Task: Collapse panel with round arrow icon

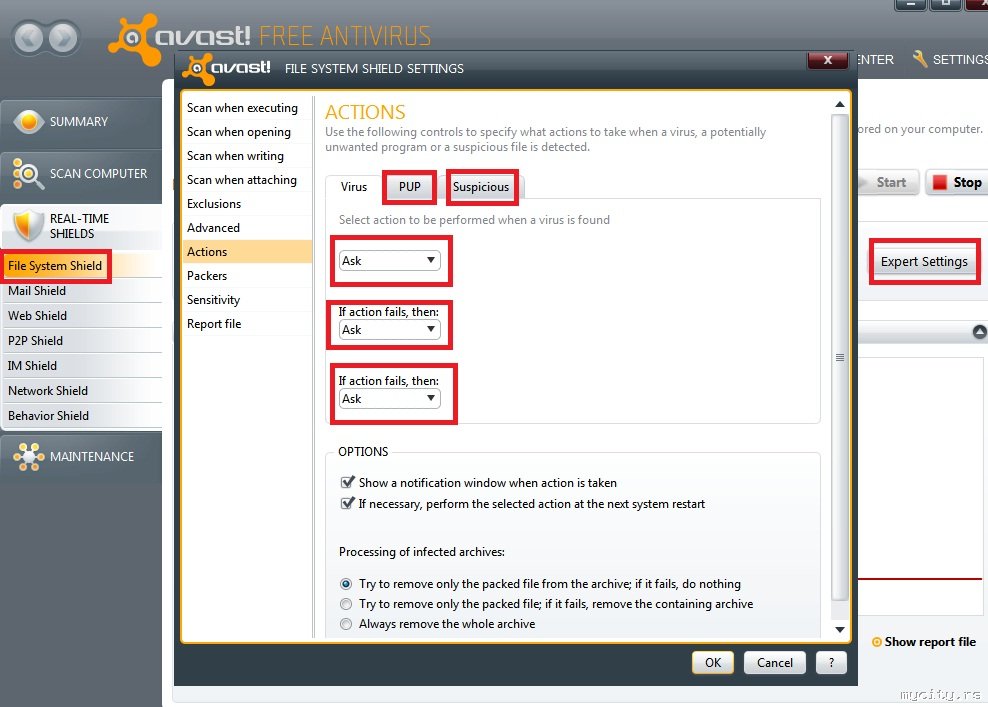Action: click(980, 331)
